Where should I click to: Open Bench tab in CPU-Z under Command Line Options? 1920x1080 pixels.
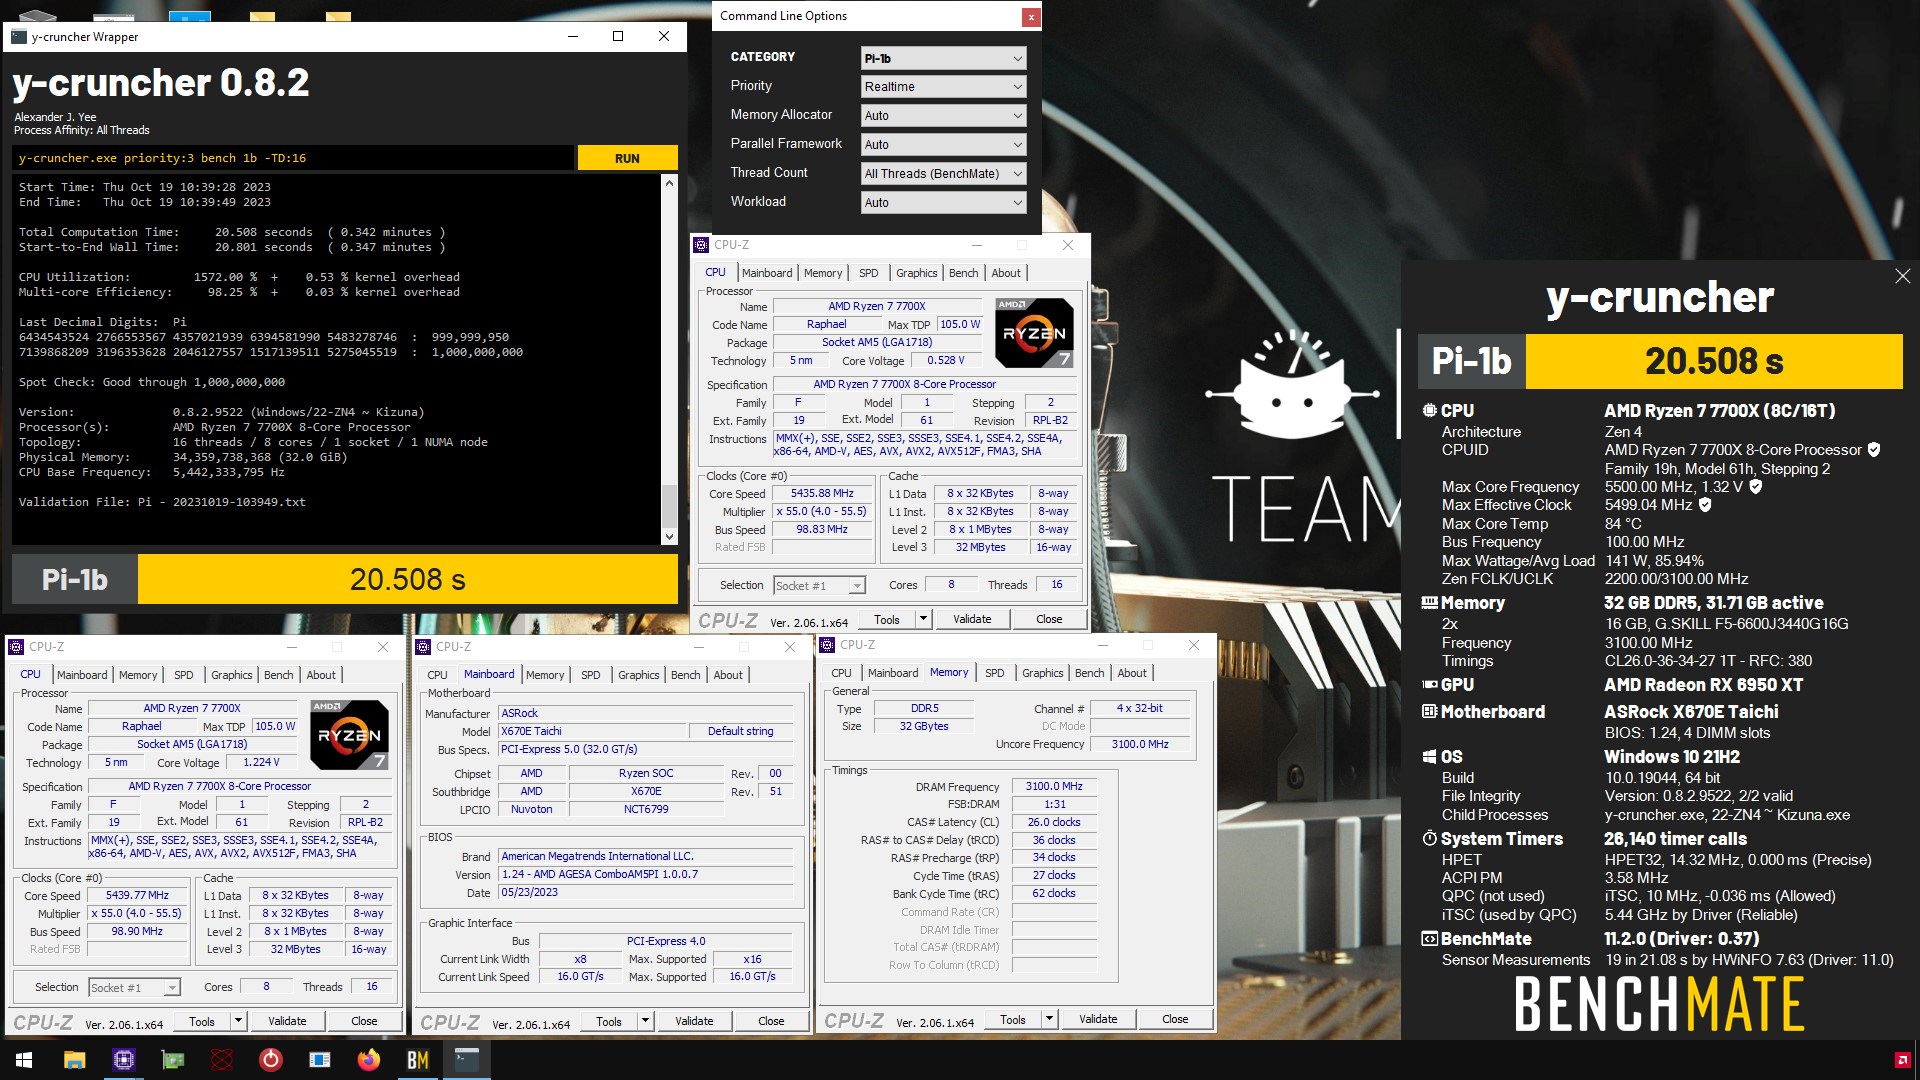963,273
